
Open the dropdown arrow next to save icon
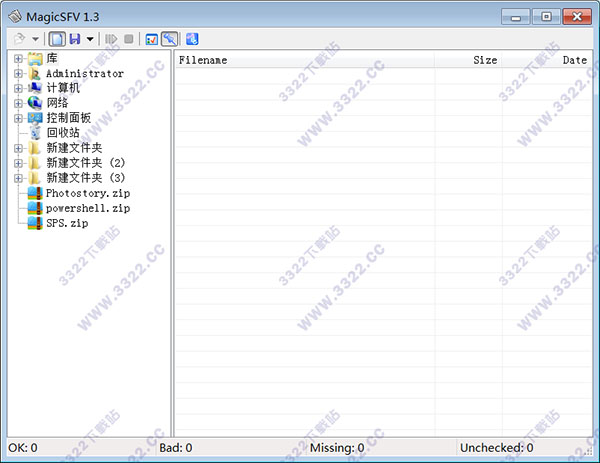point(90,39)
